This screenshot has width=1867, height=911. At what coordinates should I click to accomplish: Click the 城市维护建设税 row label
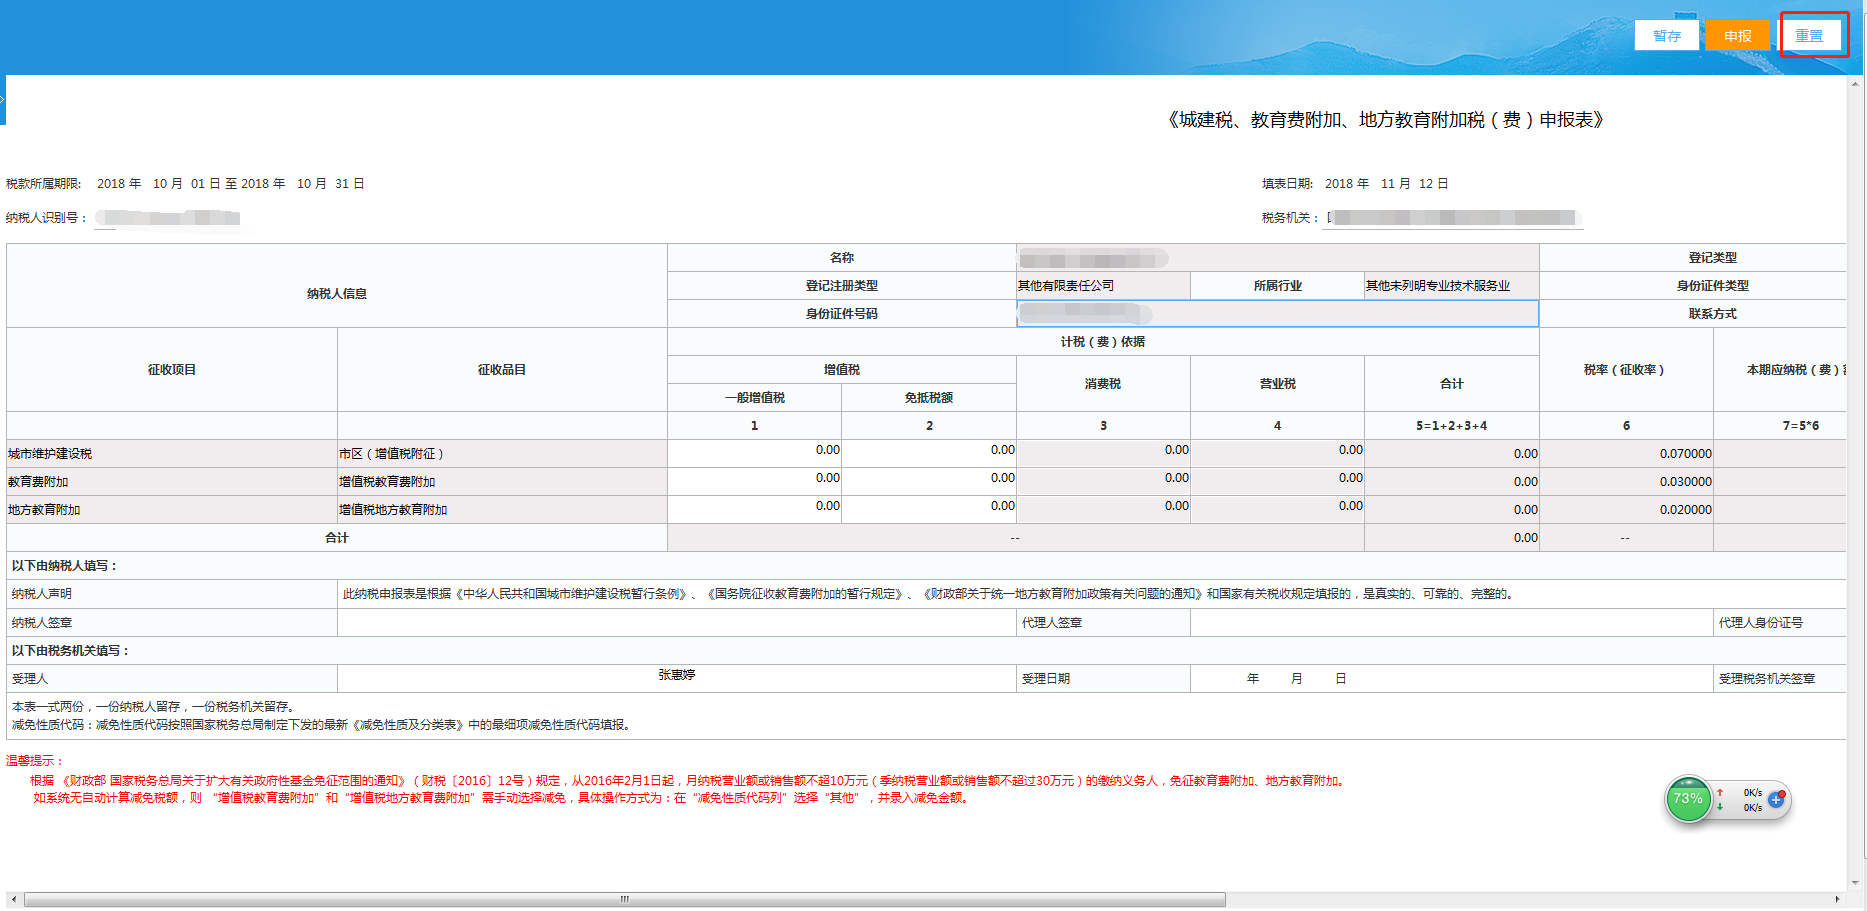point(171,453)
